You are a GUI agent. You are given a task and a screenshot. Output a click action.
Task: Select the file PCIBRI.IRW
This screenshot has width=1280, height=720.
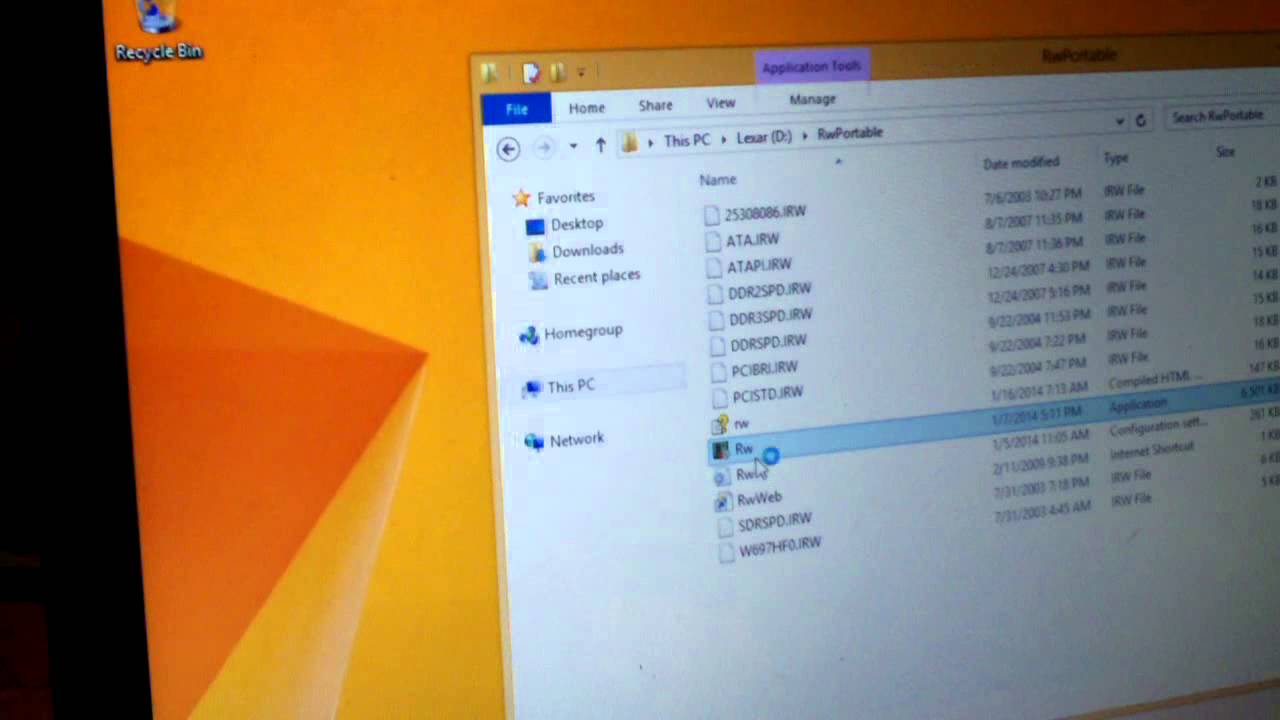point(764,369)
